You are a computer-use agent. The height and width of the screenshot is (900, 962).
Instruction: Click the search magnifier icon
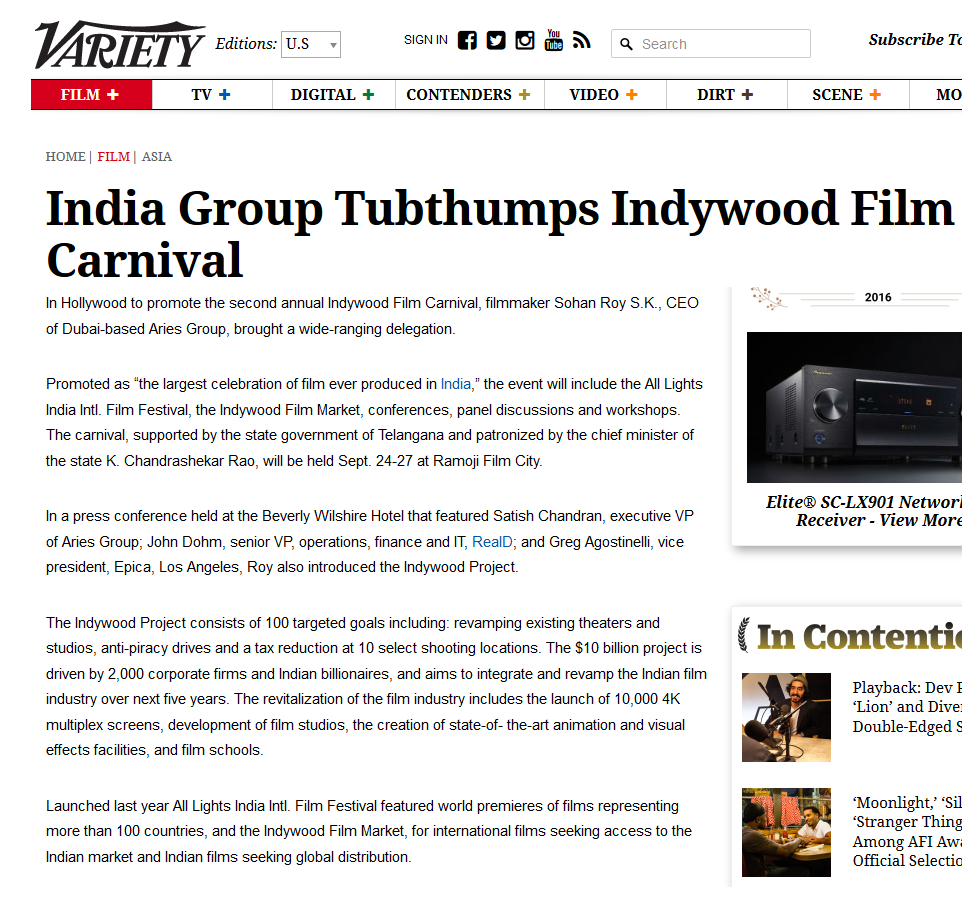coord(627,44)
